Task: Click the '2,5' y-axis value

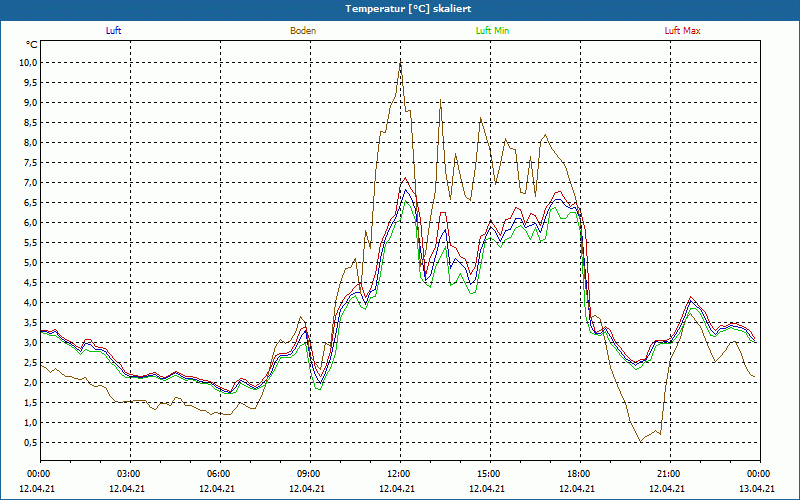Action: (x=31, y=363)
